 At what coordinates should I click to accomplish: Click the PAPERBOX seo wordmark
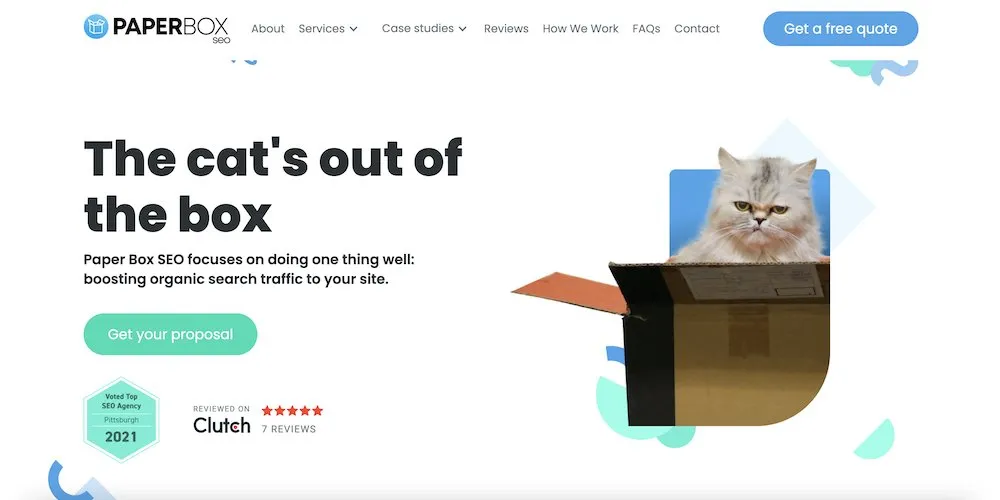170,29
